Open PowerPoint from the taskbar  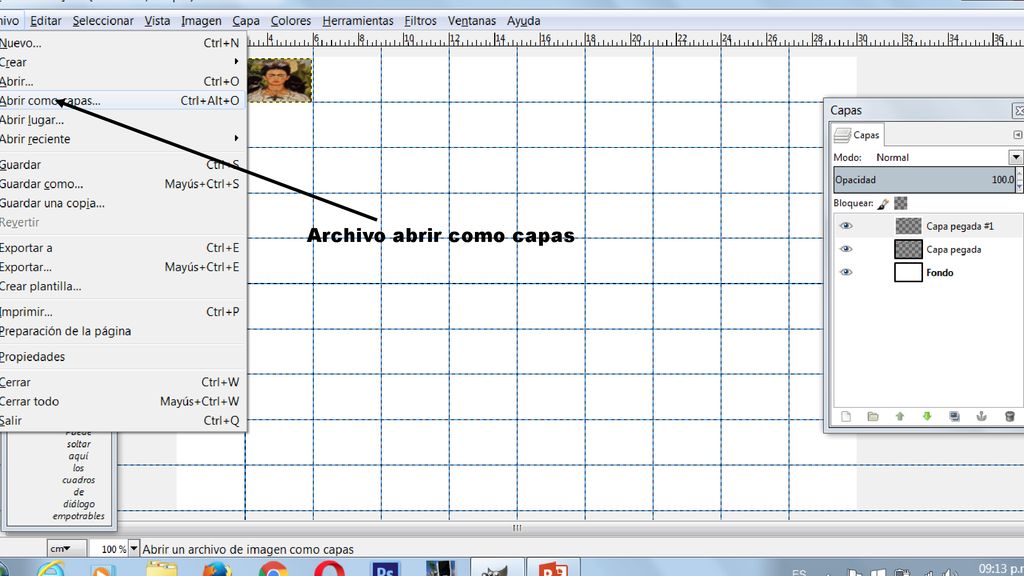[x=554, y=568]
